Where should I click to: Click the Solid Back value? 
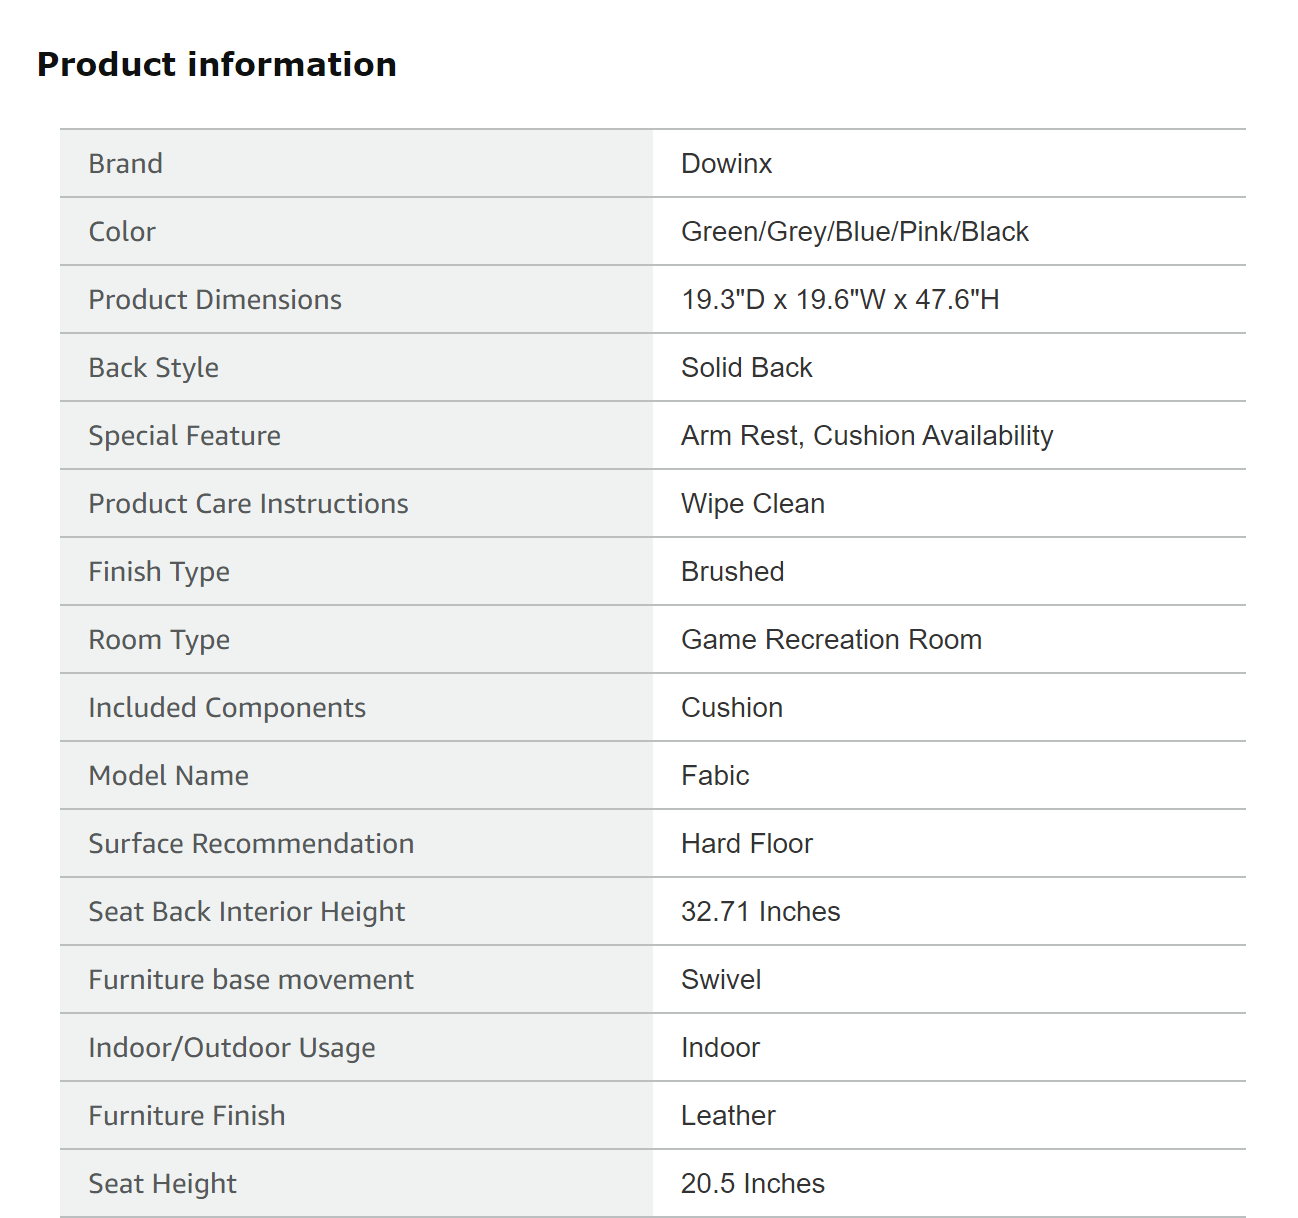coord(746,368)
